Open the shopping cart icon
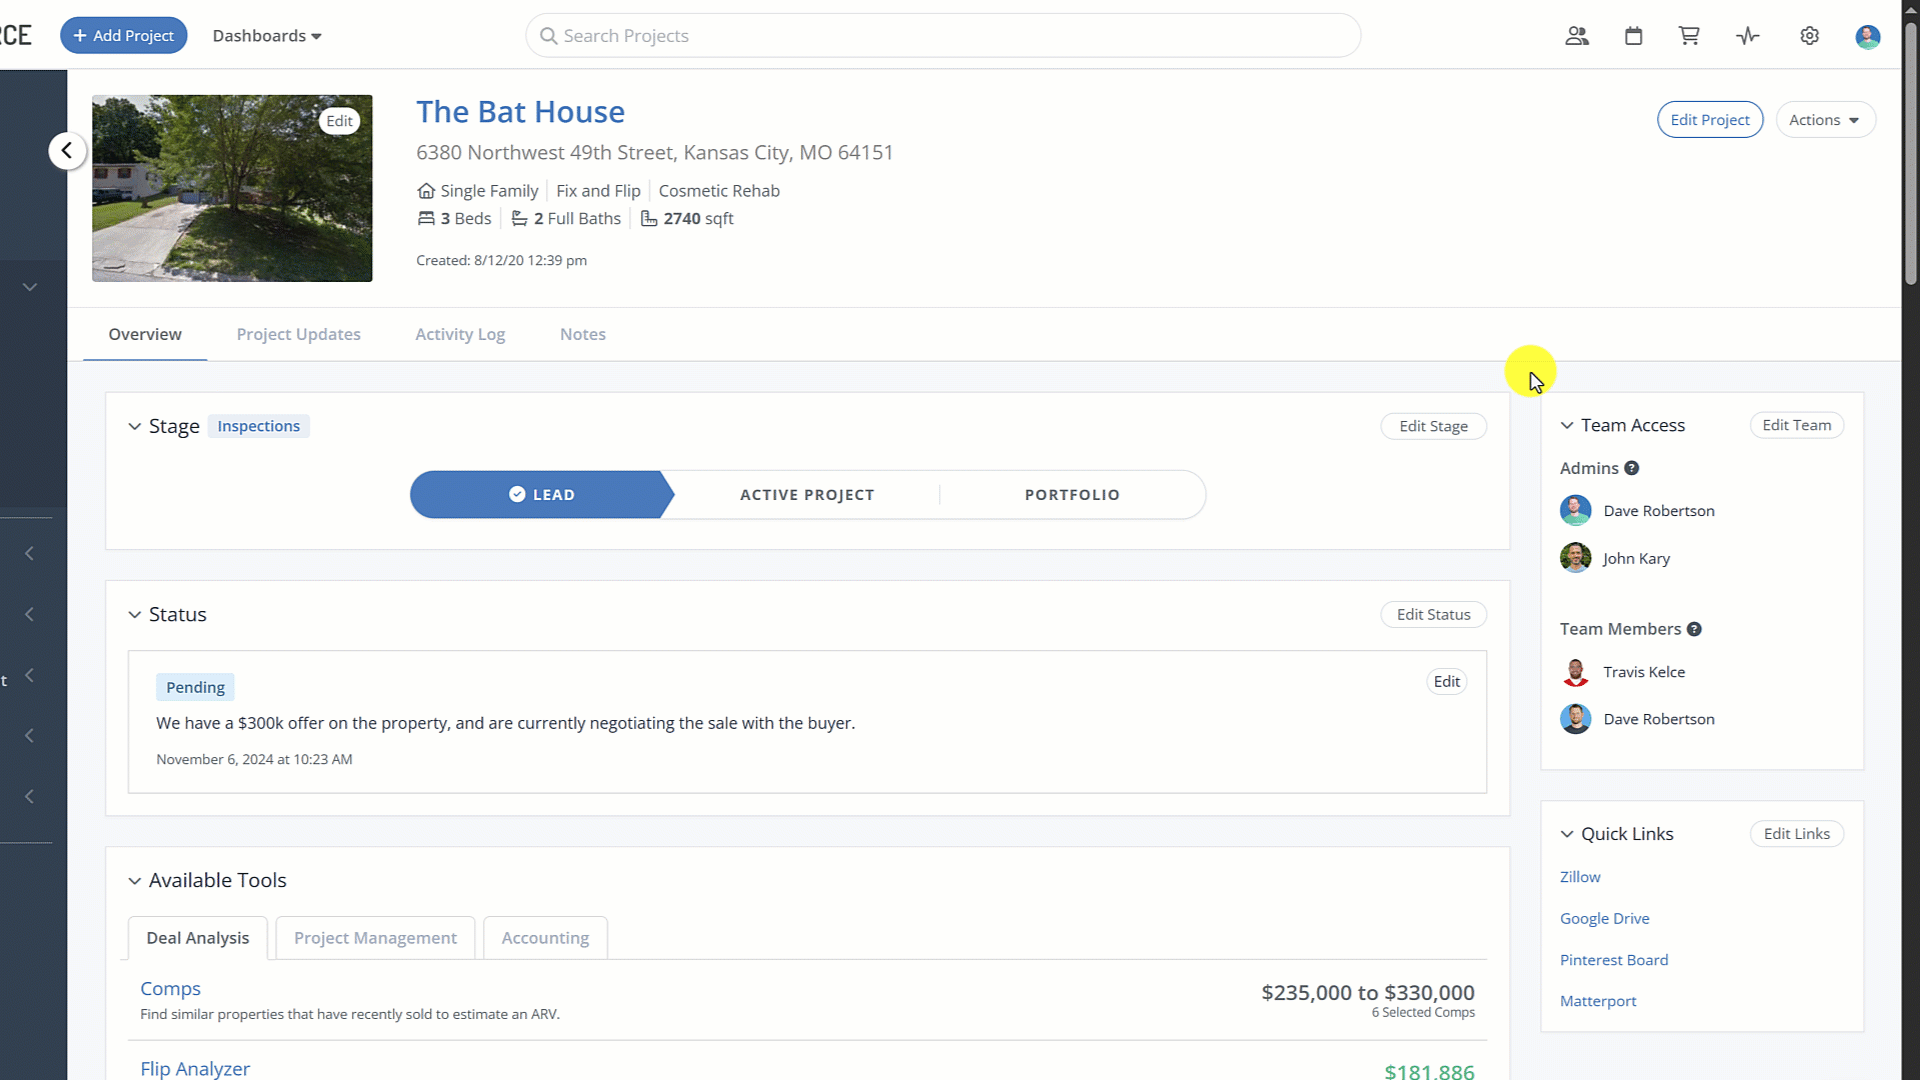Image resolution: width=1920 pixels, height=1080 pixels. coord(1689,36)
